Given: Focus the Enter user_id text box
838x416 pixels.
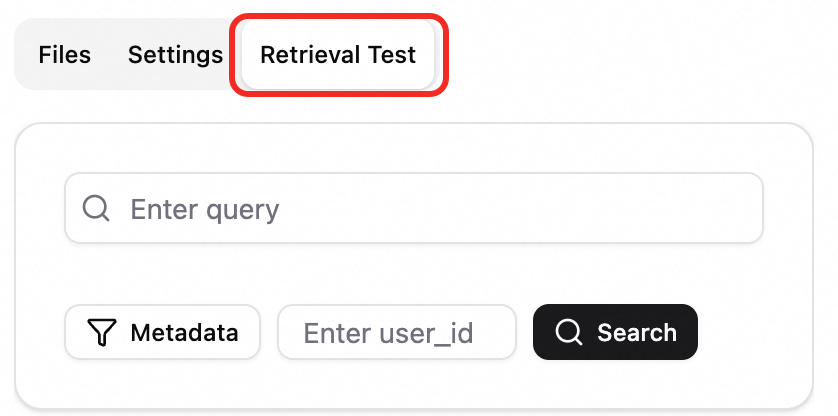Looking at the screenshot, I should click(397, 332).
